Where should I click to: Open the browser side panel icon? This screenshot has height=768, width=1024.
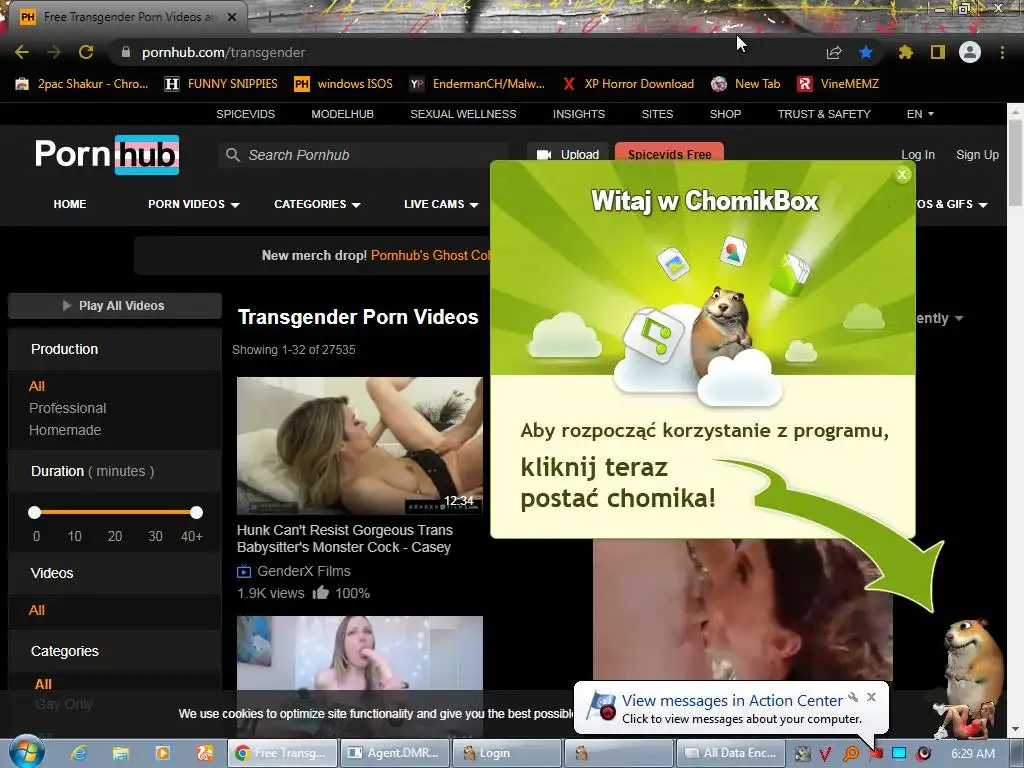938,52
